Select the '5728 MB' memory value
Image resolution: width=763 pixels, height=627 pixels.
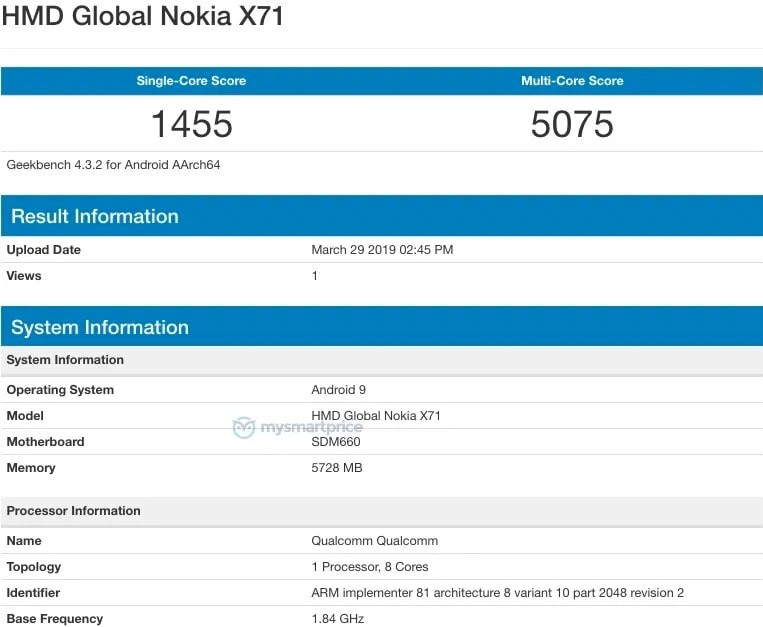click(x=337, y=468)
